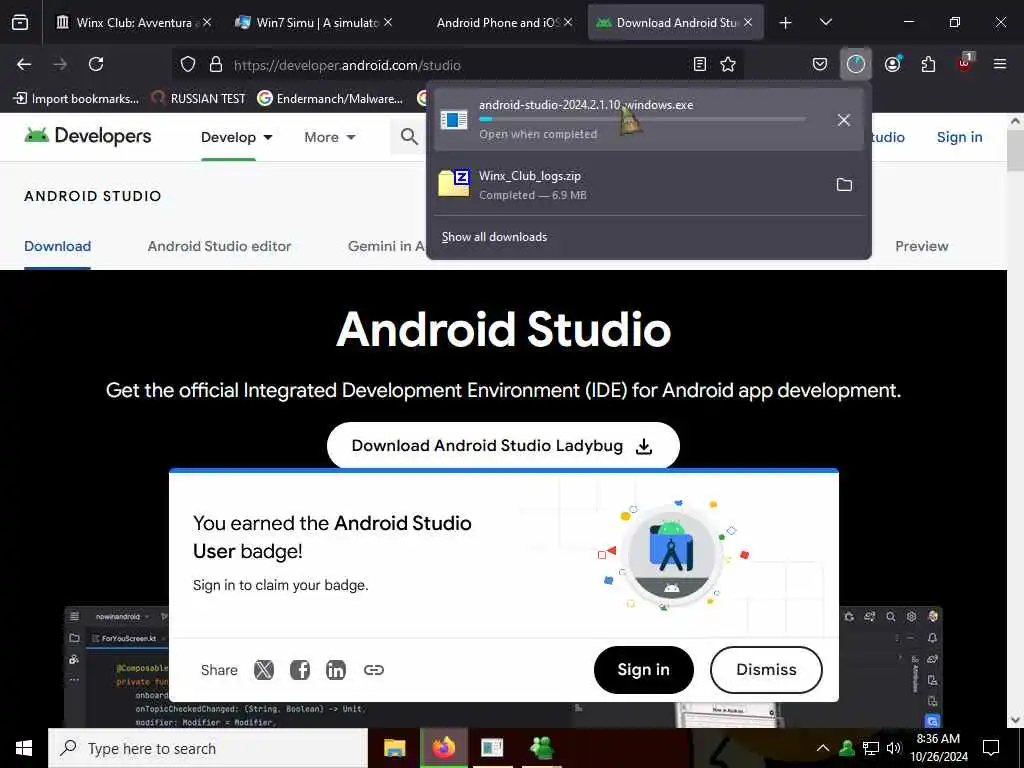
Task: Toggle reader view icon in address bar
Action: 699,64
